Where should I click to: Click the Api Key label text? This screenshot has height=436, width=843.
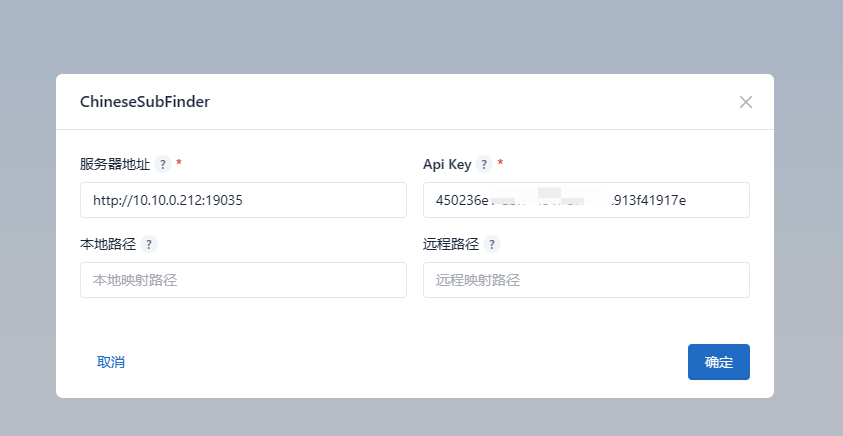coord(447,165)
